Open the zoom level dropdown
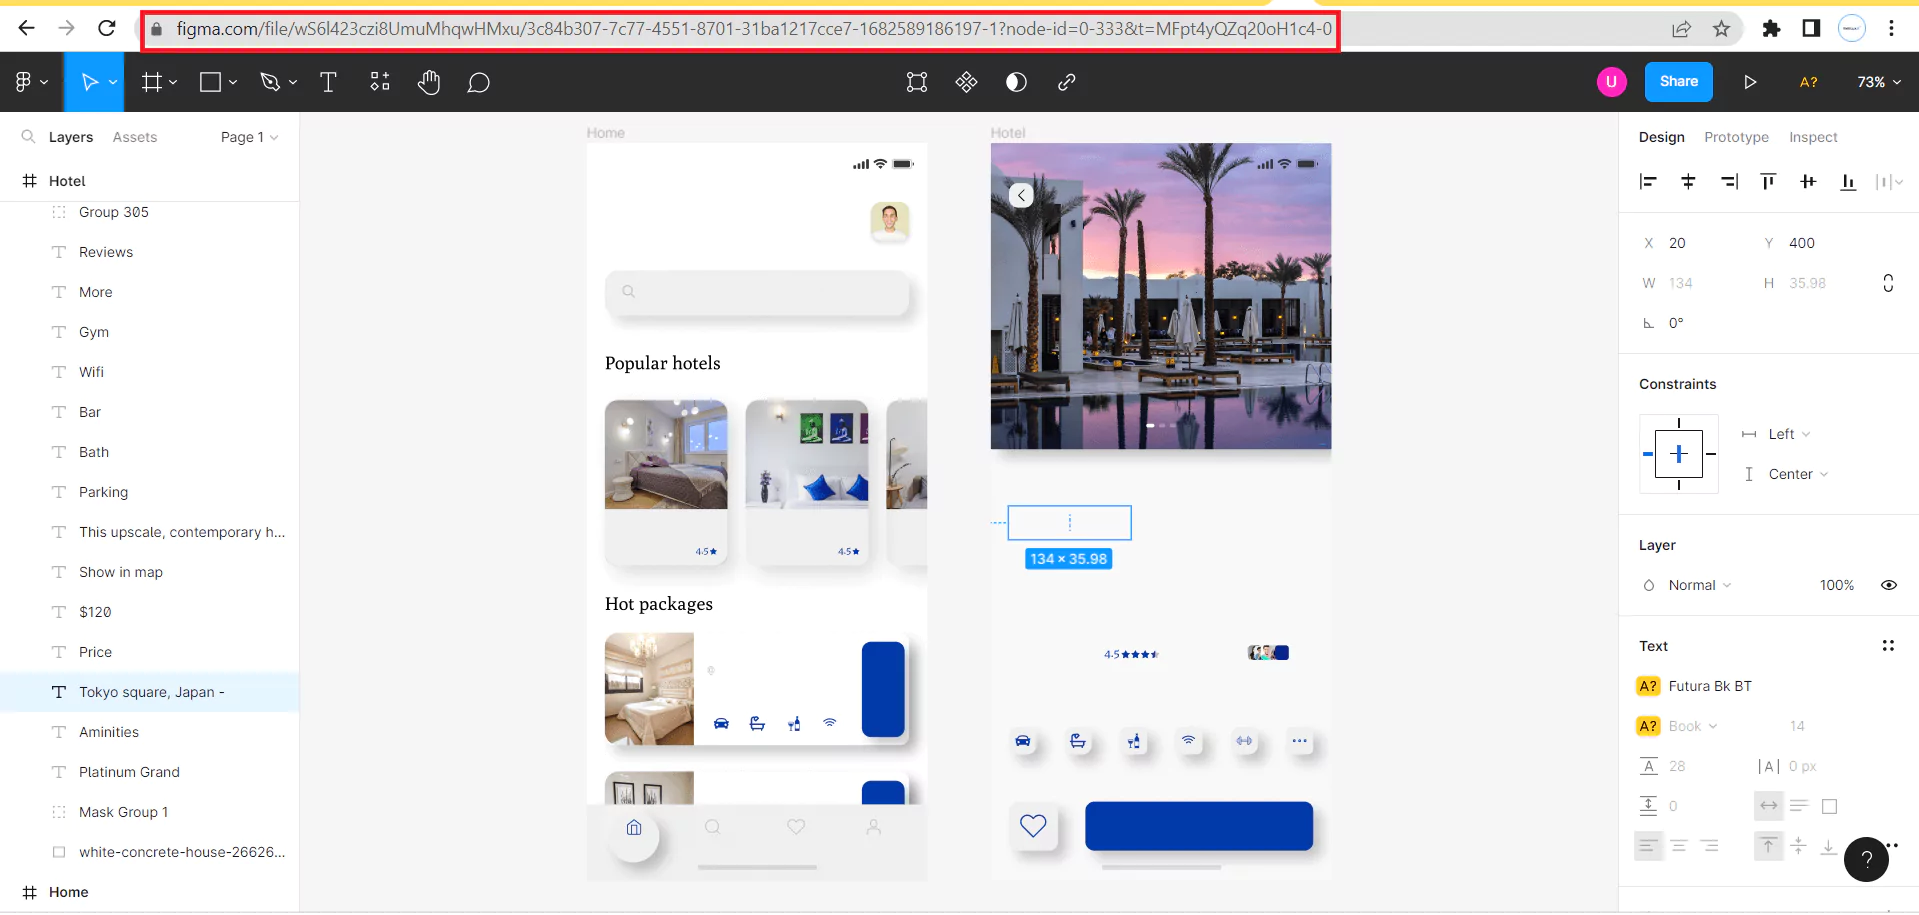 (1876, 82)
